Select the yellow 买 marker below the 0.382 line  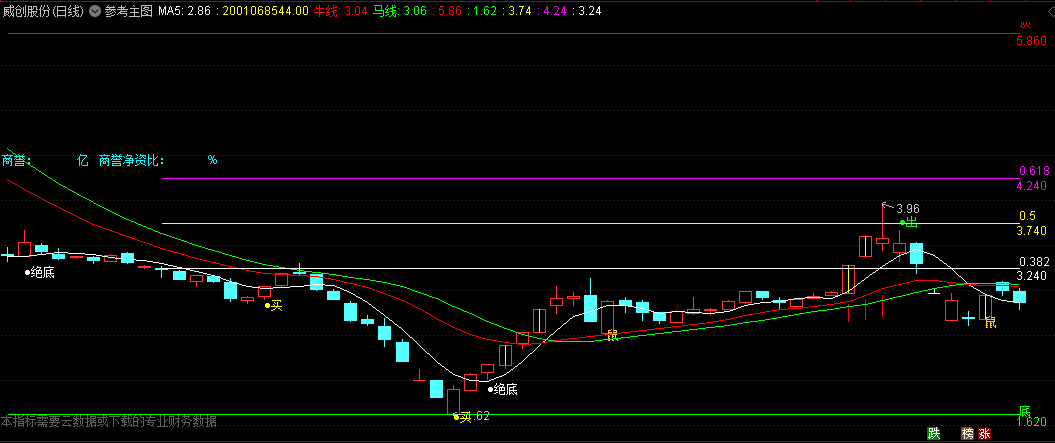273,306
